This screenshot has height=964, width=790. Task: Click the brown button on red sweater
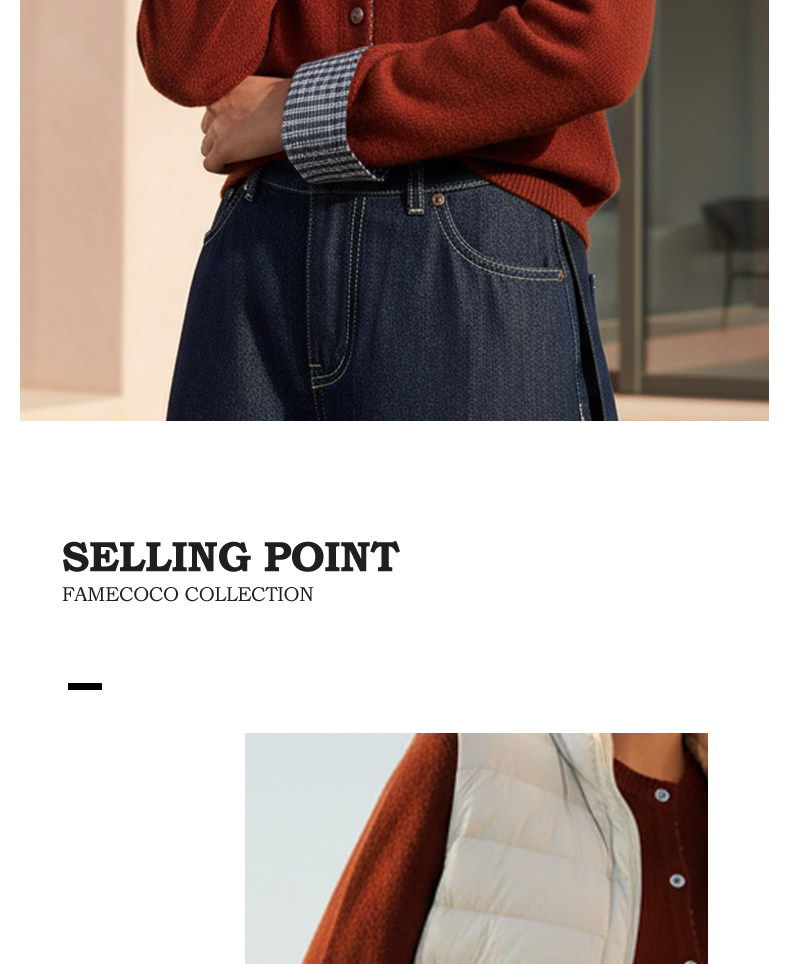(357, 15)
